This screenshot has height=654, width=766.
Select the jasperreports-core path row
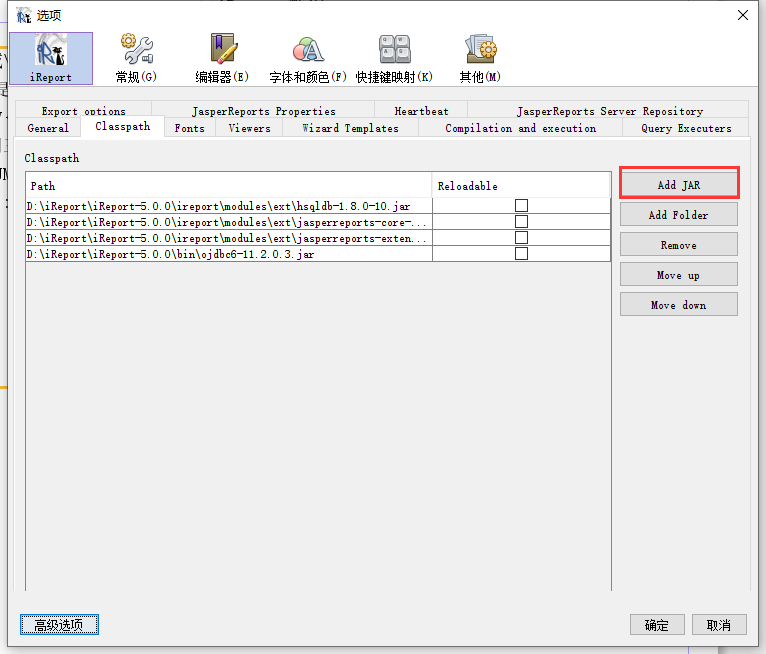pos(229,222)
